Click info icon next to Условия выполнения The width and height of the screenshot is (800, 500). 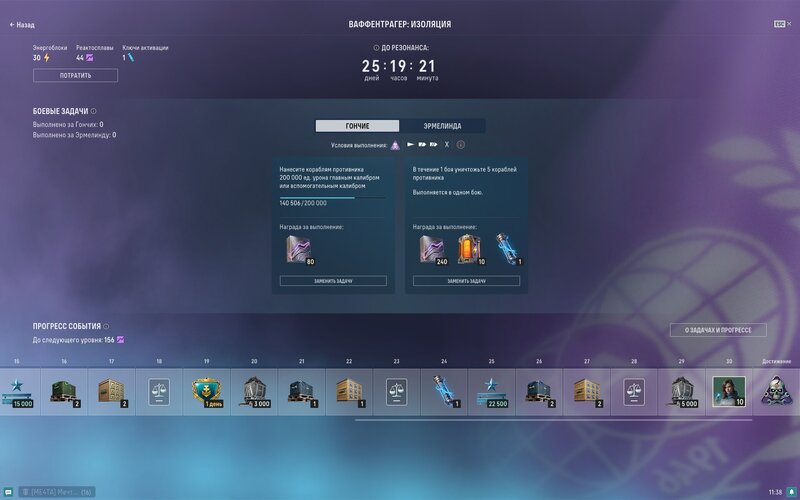tap(461, 145)
